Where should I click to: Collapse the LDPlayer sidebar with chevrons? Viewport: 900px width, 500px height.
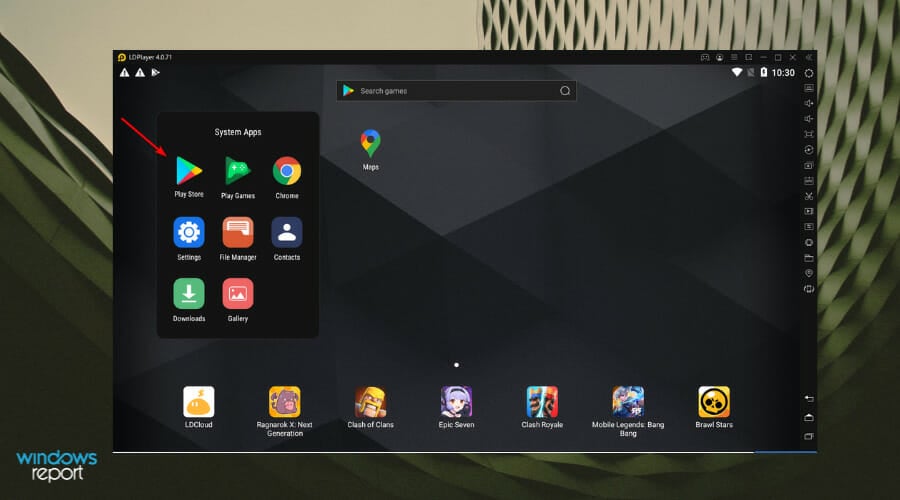pyautogui.click(x=808, y=57)
